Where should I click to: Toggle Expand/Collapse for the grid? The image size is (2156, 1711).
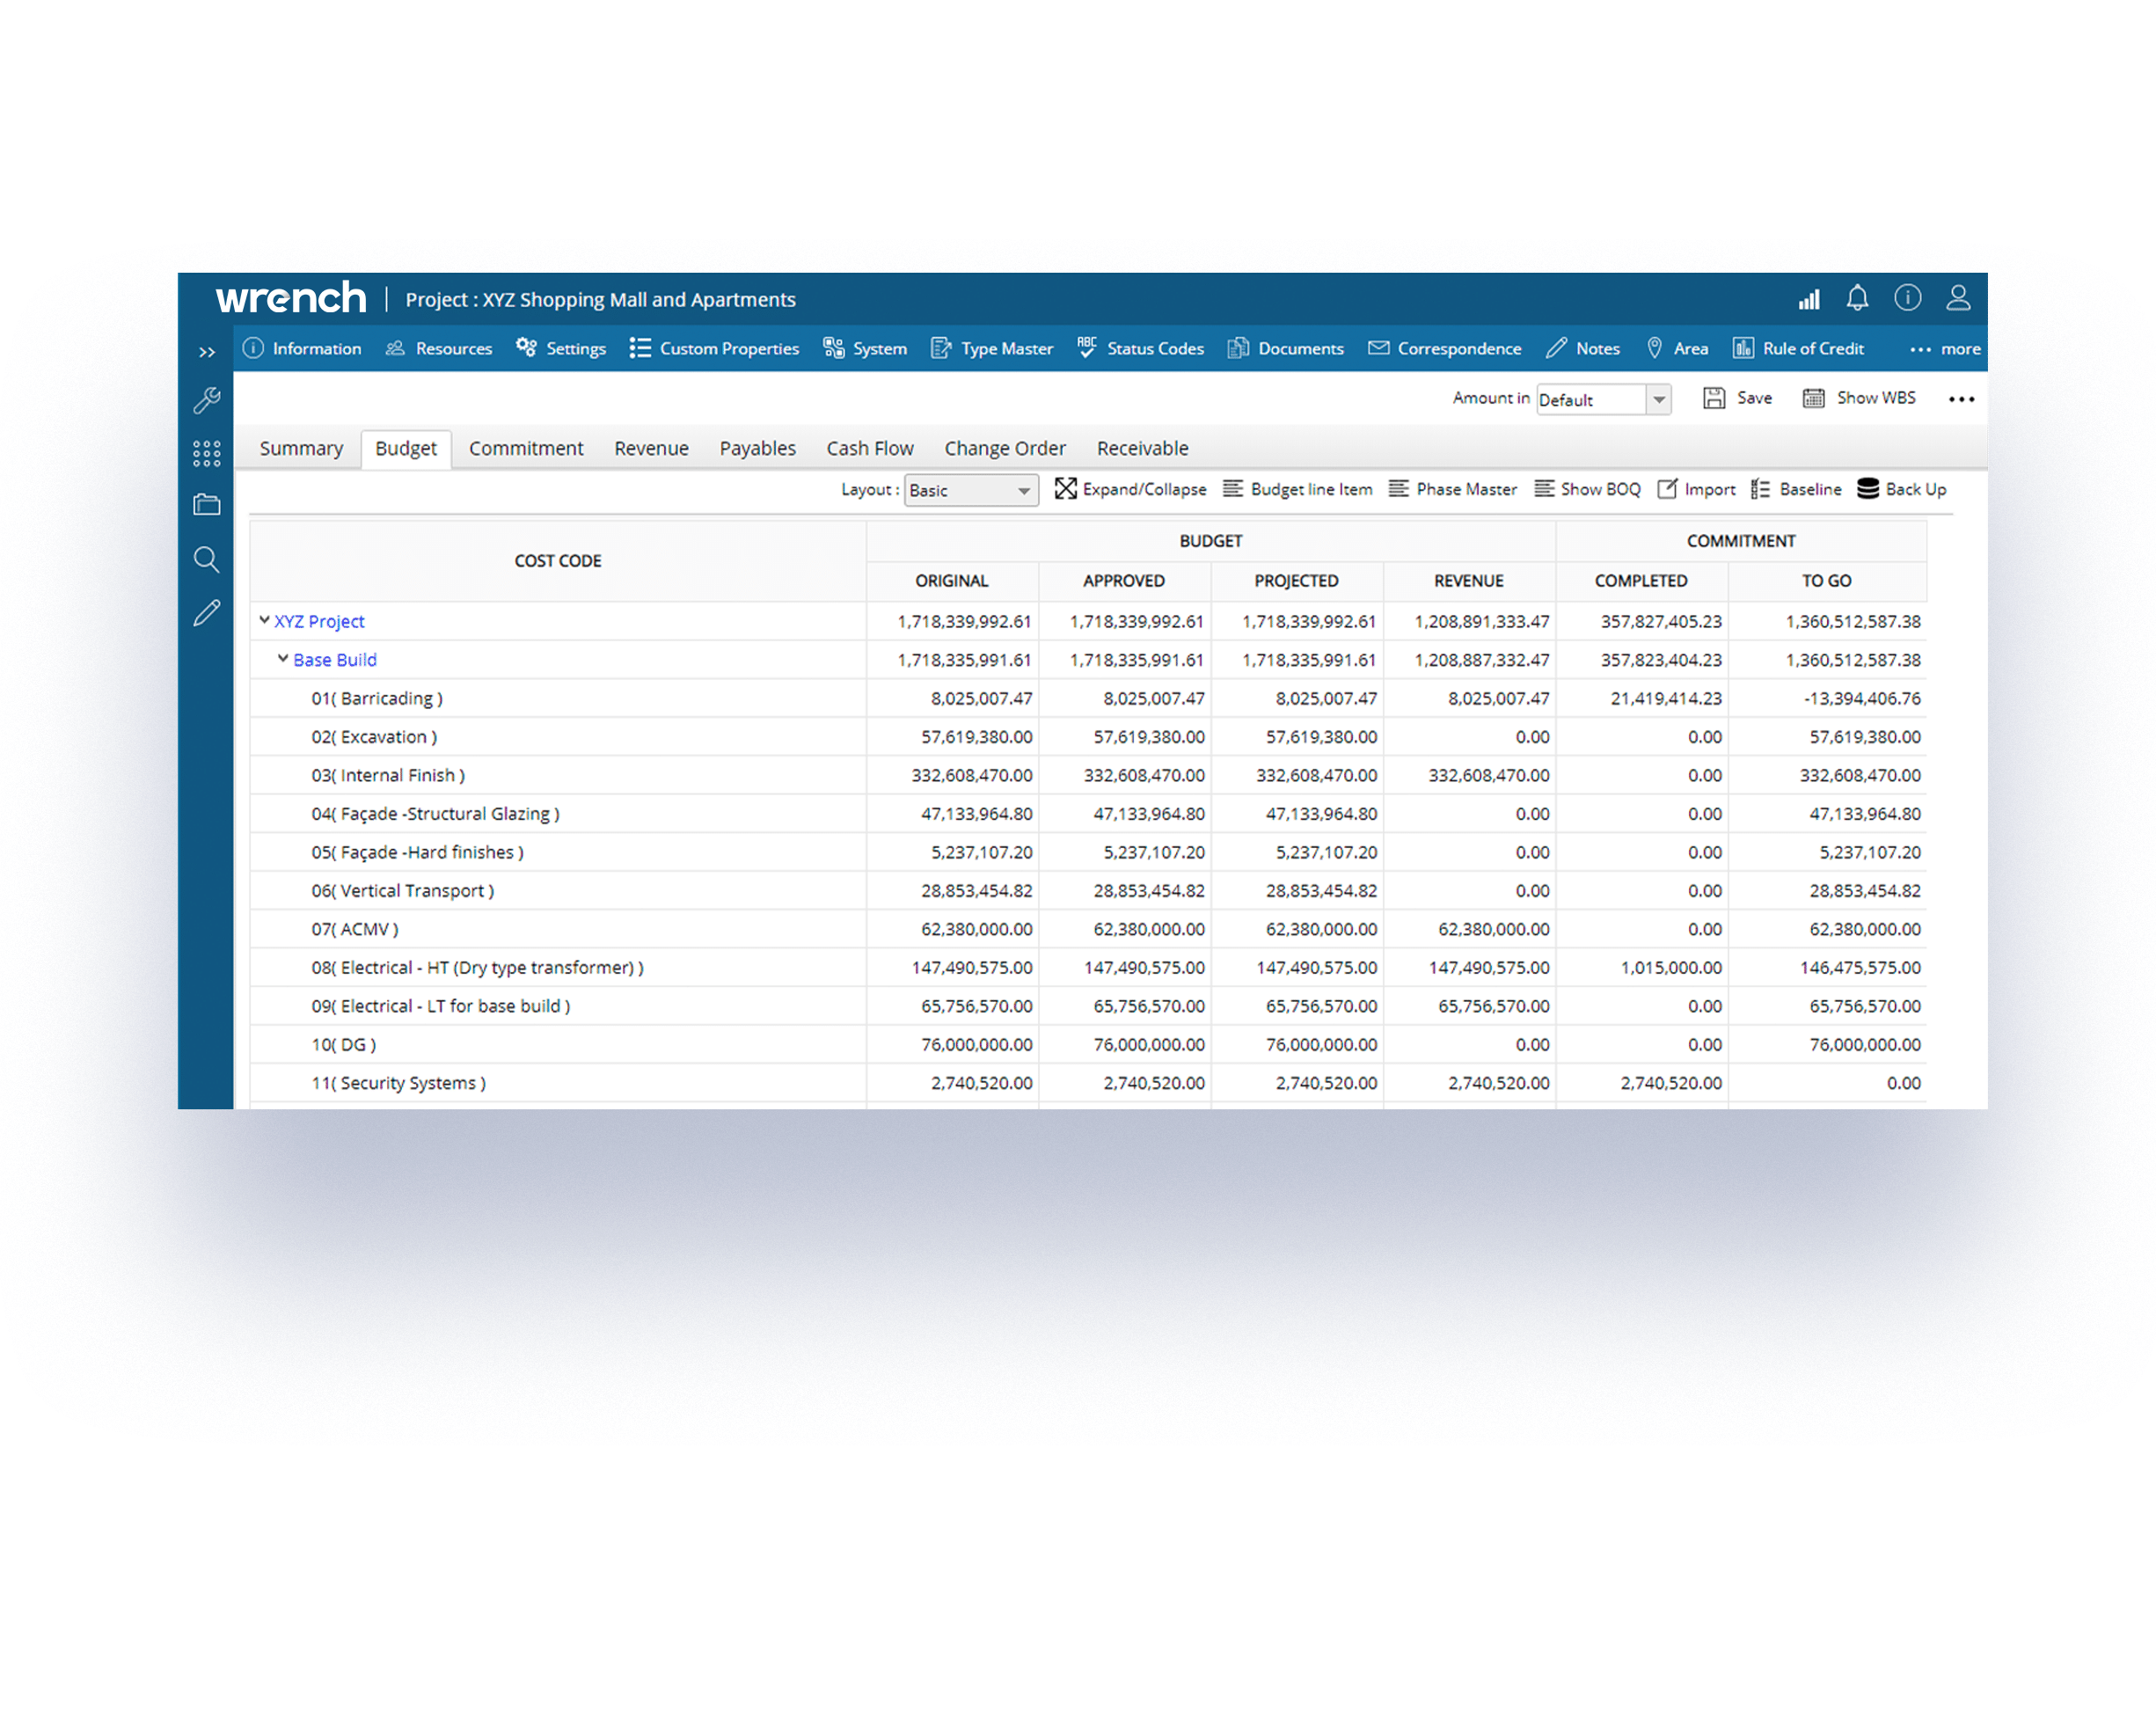1130,489
